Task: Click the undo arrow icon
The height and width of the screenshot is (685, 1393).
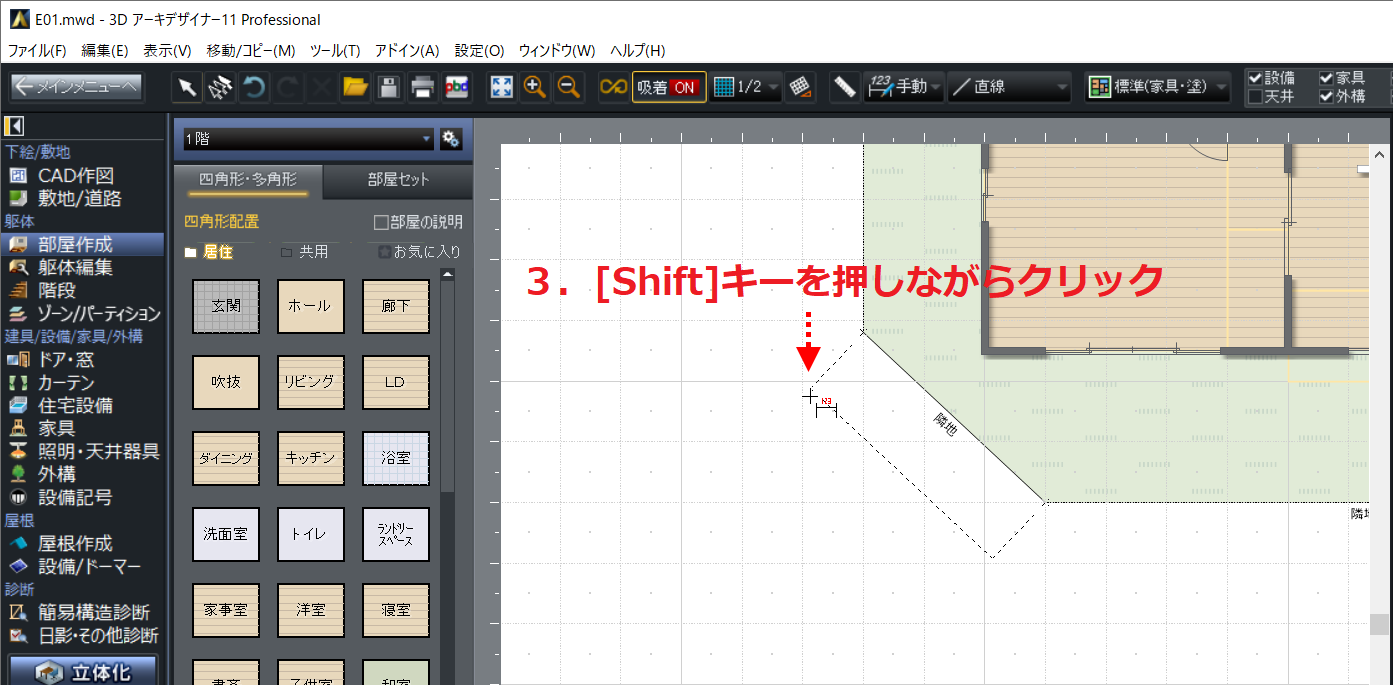Action: pos(254,87)
